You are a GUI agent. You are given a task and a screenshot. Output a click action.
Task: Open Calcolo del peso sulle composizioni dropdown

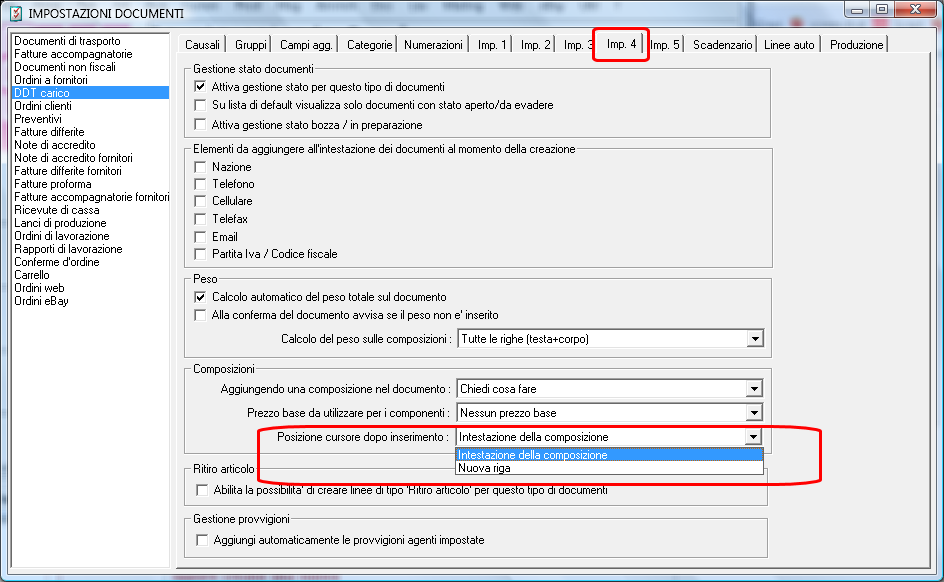click(610, 339)
